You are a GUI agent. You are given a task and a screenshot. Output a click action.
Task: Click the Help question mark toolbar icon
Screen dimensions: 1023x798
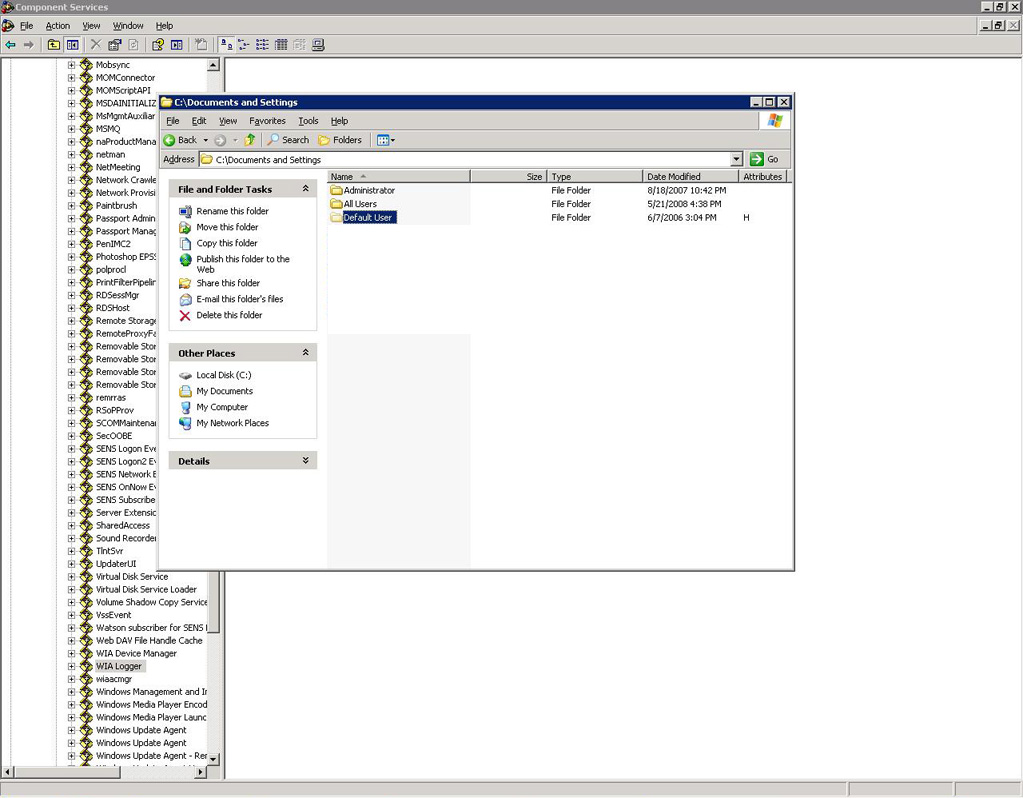tap(157, 45)
